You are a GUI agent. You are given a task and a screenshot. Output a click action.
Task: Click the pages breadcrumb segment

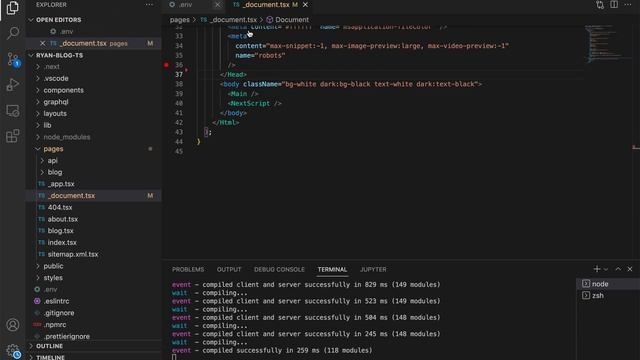pyautogui.click(x=180, y=20)
